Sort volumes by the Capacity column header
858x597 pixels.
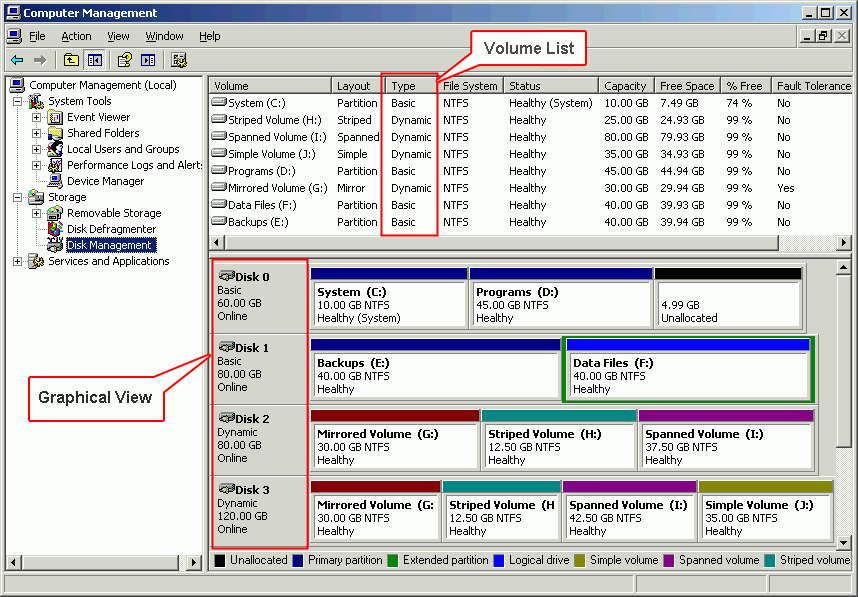625,85
